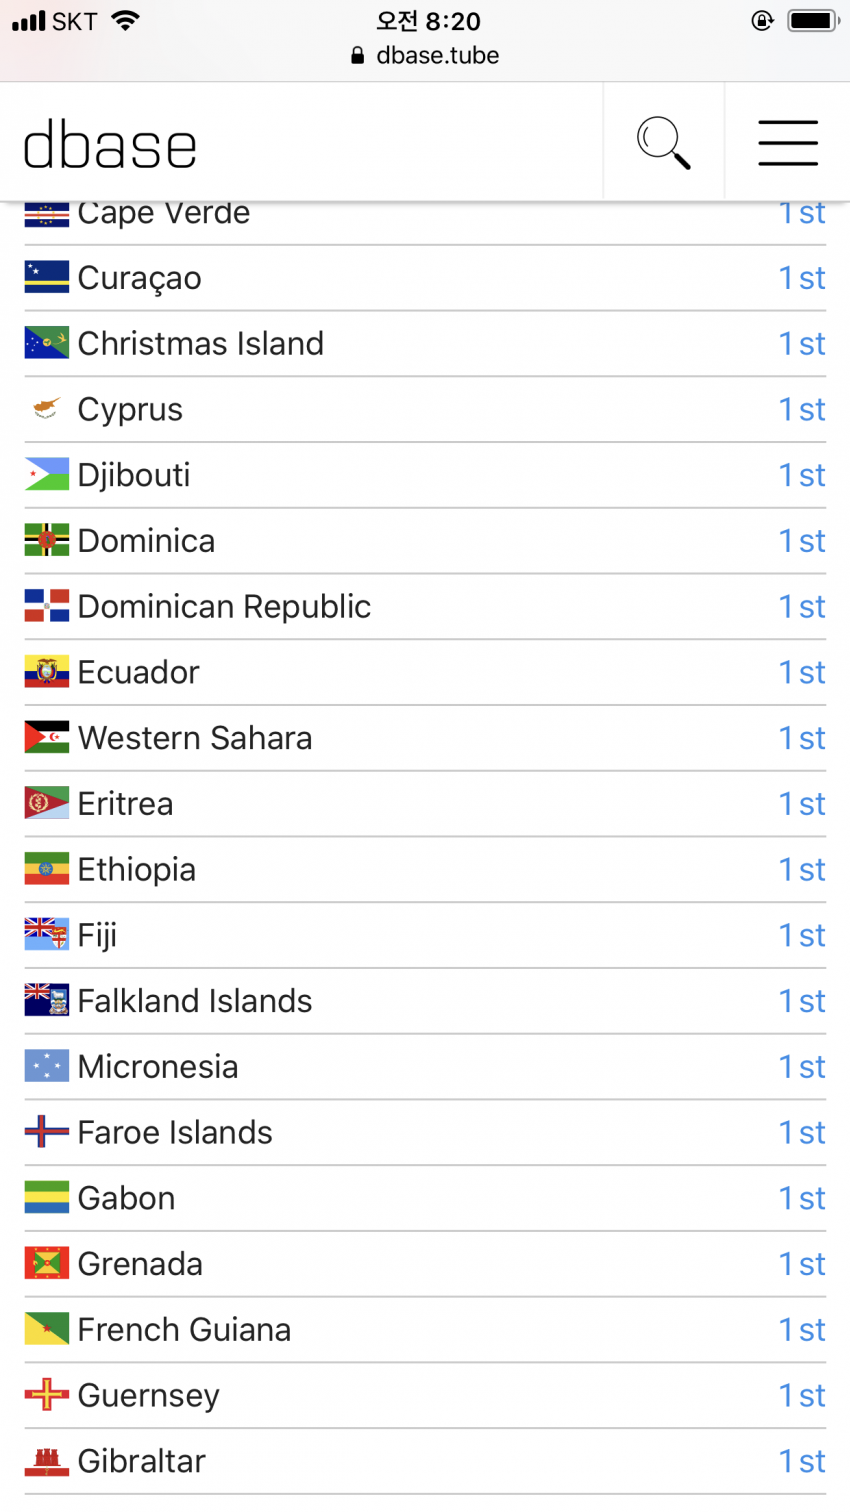Tap the Ecuador flag icon
This screenshot has height=1512, width=850.
pyautogui.click(x=47, y=672)
